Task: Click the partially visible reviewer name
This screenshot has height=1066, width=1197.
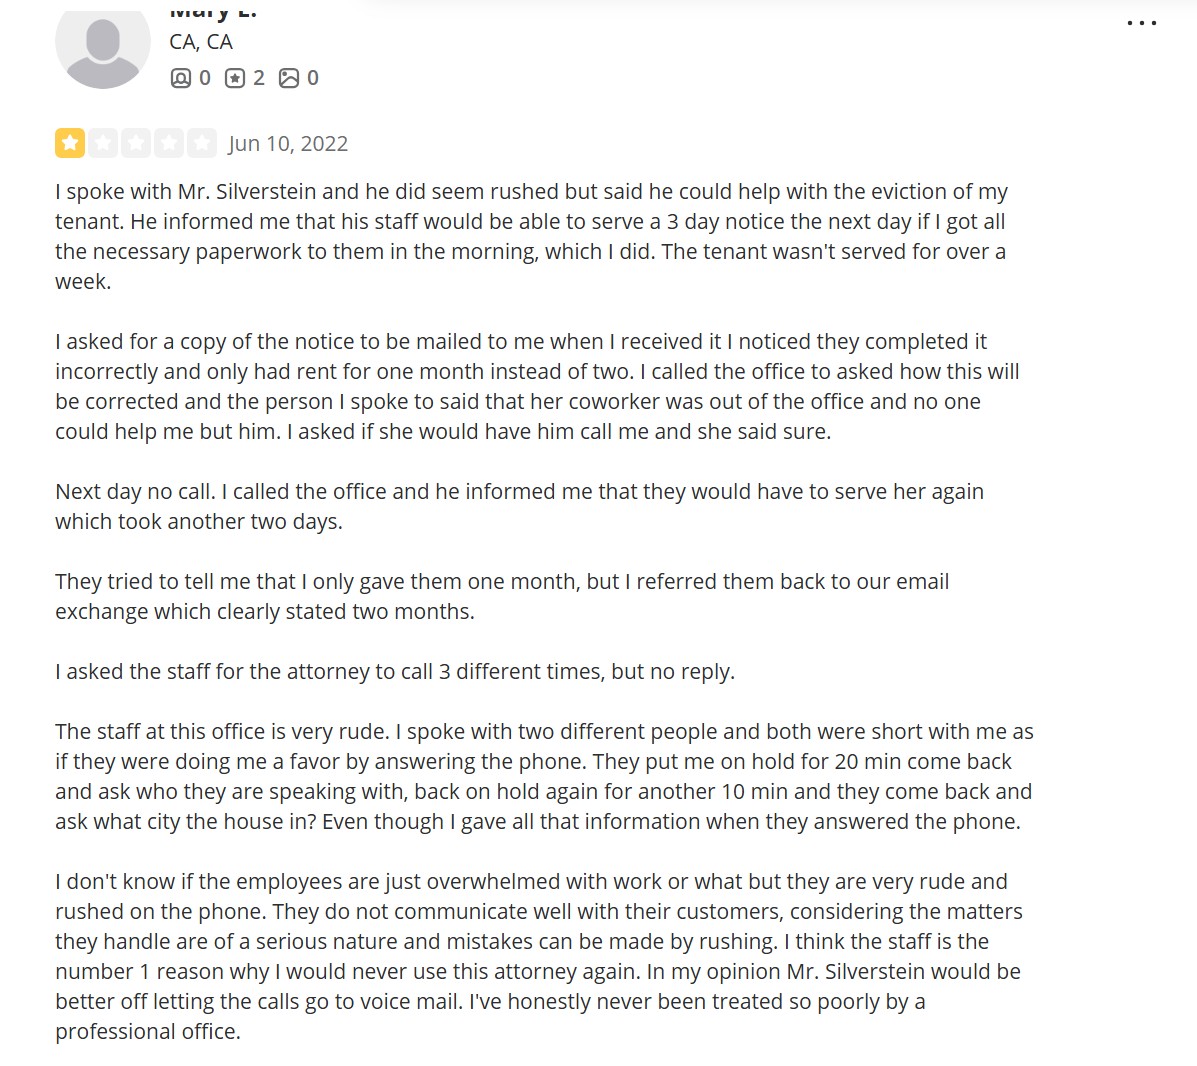Action: 213,11
